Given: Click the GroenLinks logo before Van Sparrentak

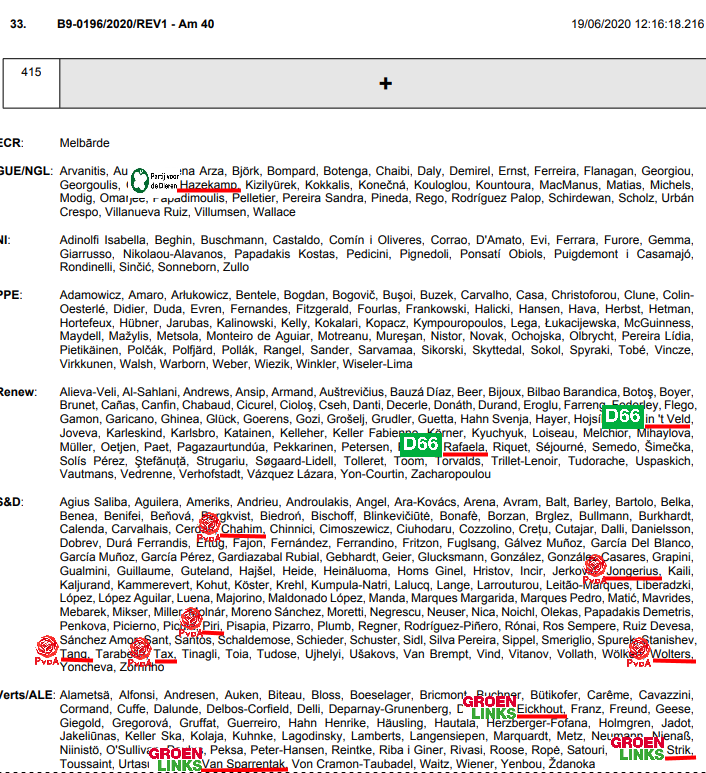Looking at the screenshot, I should coord(176,760).
